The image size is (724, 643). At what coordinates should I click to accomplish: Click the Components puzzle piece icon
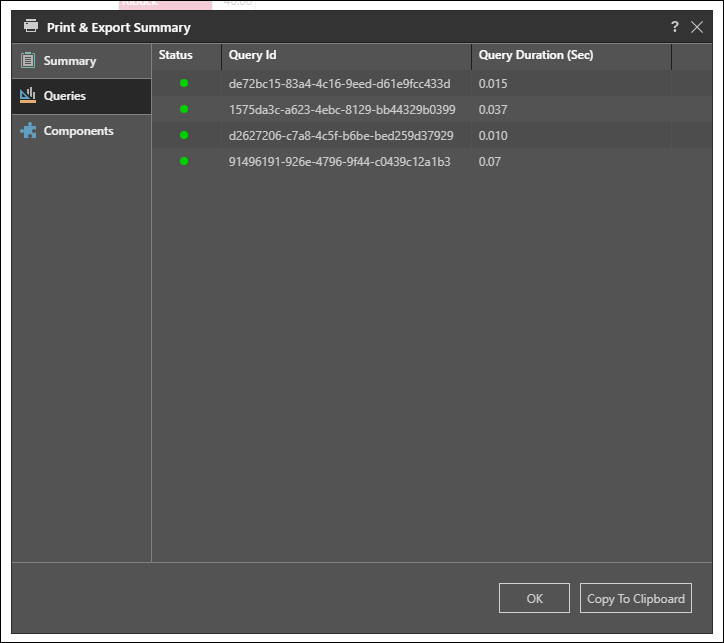pos(28,131)
